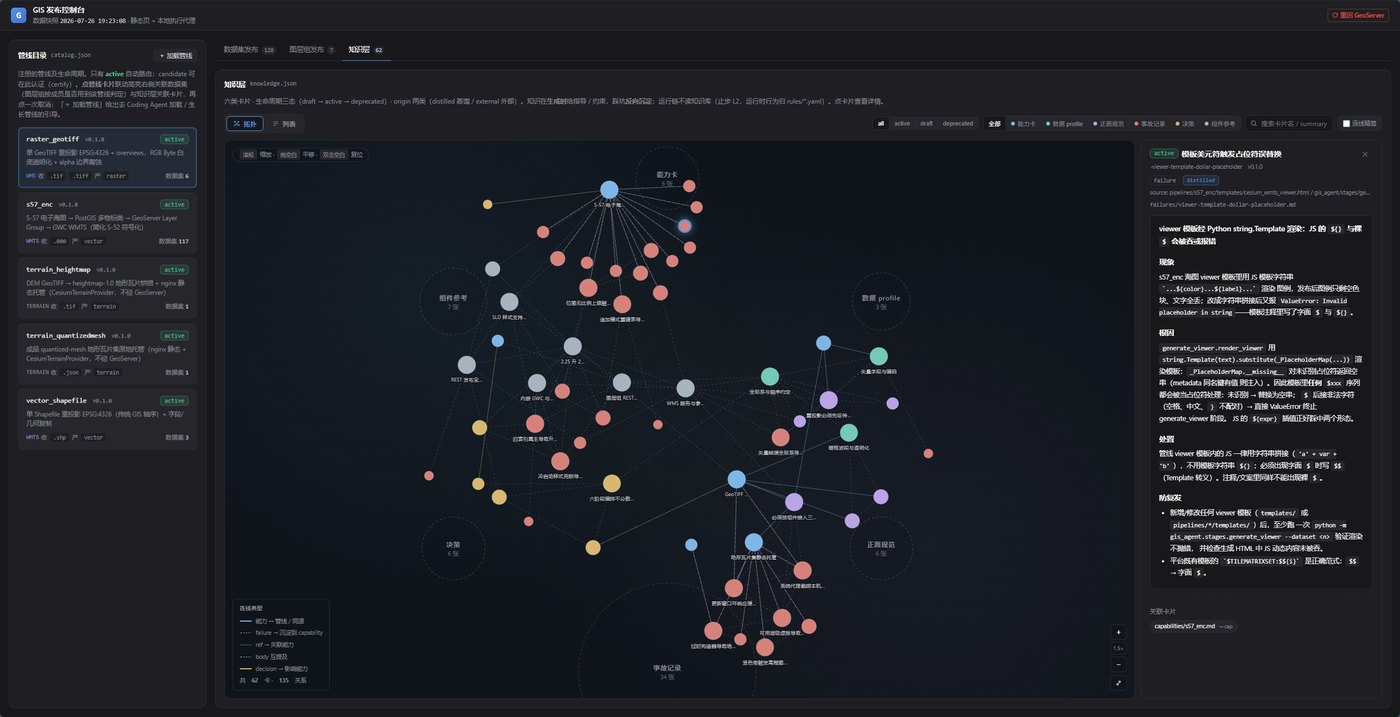This screenshot has width=1400, height=717.
Task: Click the red 更新窗口开始位像 node
Action: tap(734, 588)
